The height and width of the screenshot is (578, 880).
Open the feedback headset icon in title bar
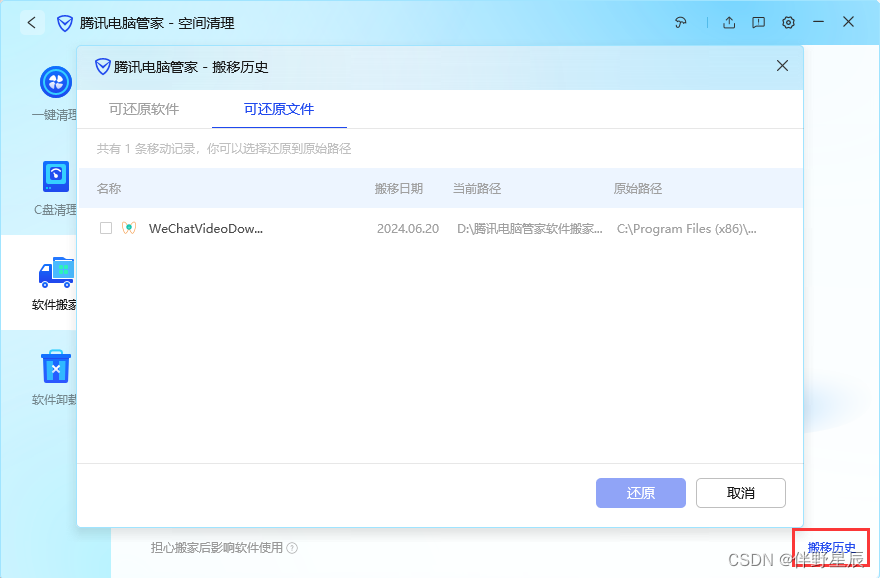tap(680, 22)
